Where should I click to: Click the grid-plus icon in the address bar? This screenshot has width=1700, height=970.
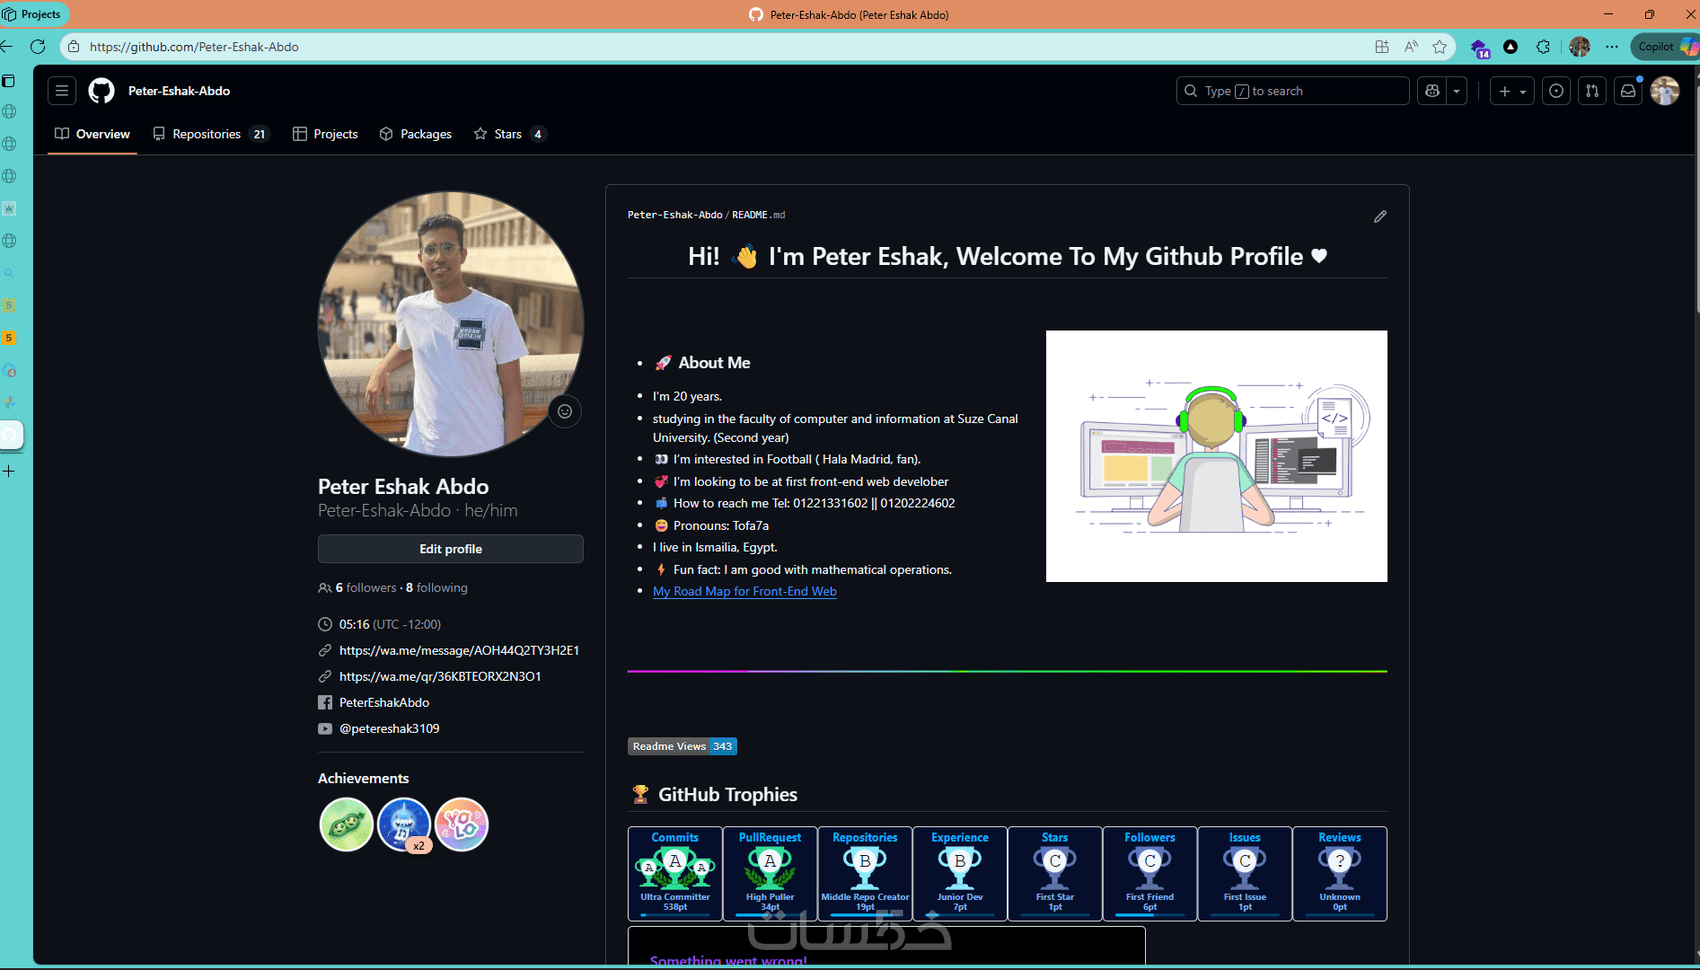click(1382, 47)
